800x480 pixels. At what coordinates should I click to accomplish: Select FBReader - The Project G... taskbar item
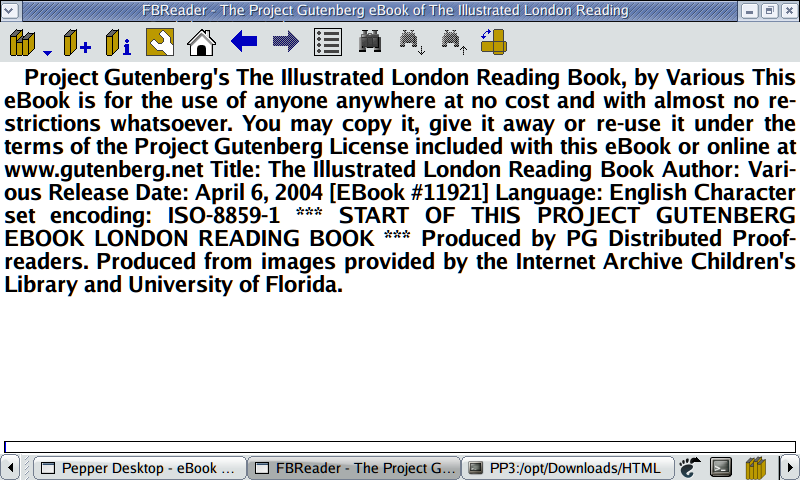pos(354,468)
